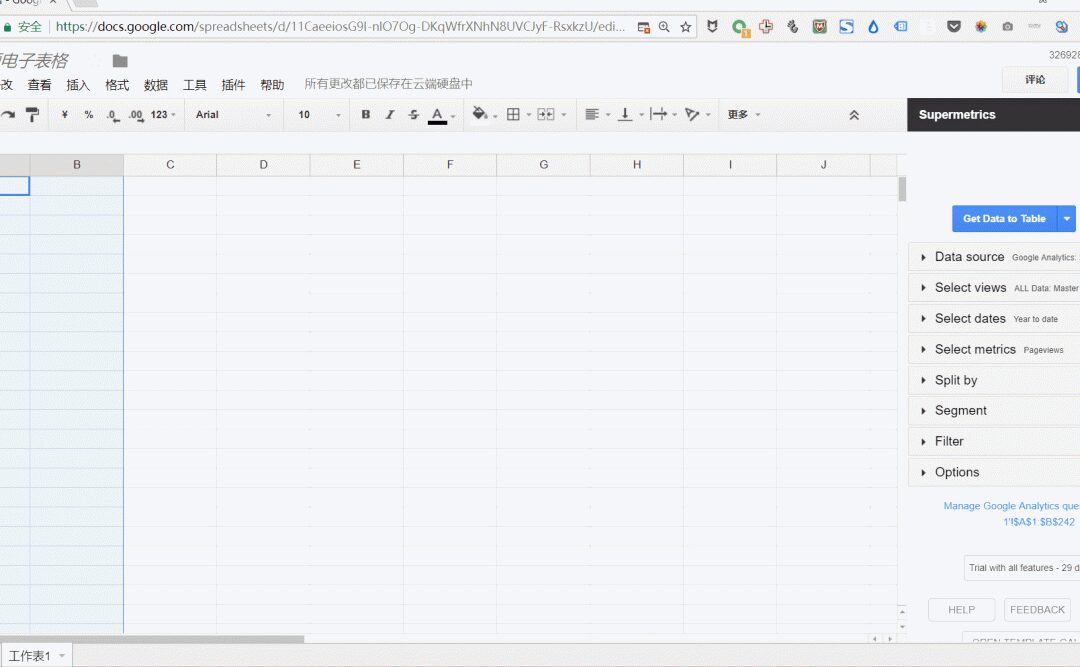The height and width of the screenshot is (667, 1080).
Task: Expand the Data source section
Action: [994, 257]
